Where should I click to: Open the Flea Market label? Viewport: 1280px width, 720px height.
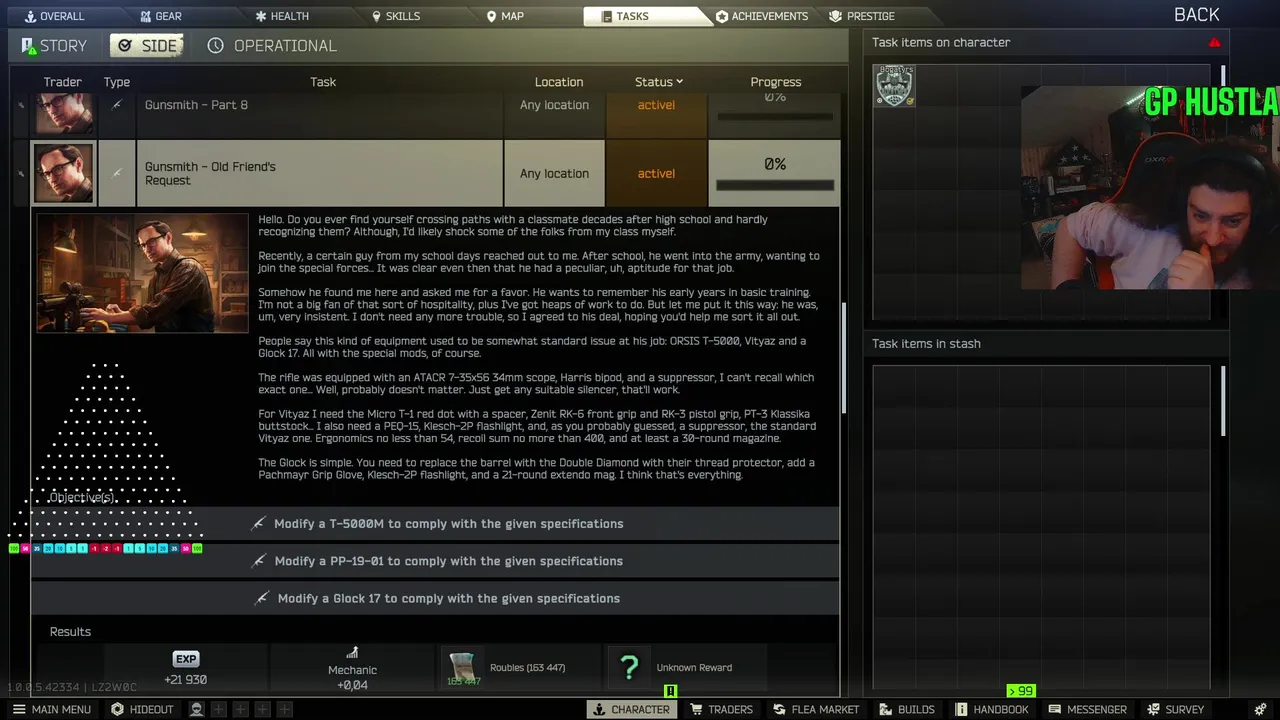(x=825, y=709)
